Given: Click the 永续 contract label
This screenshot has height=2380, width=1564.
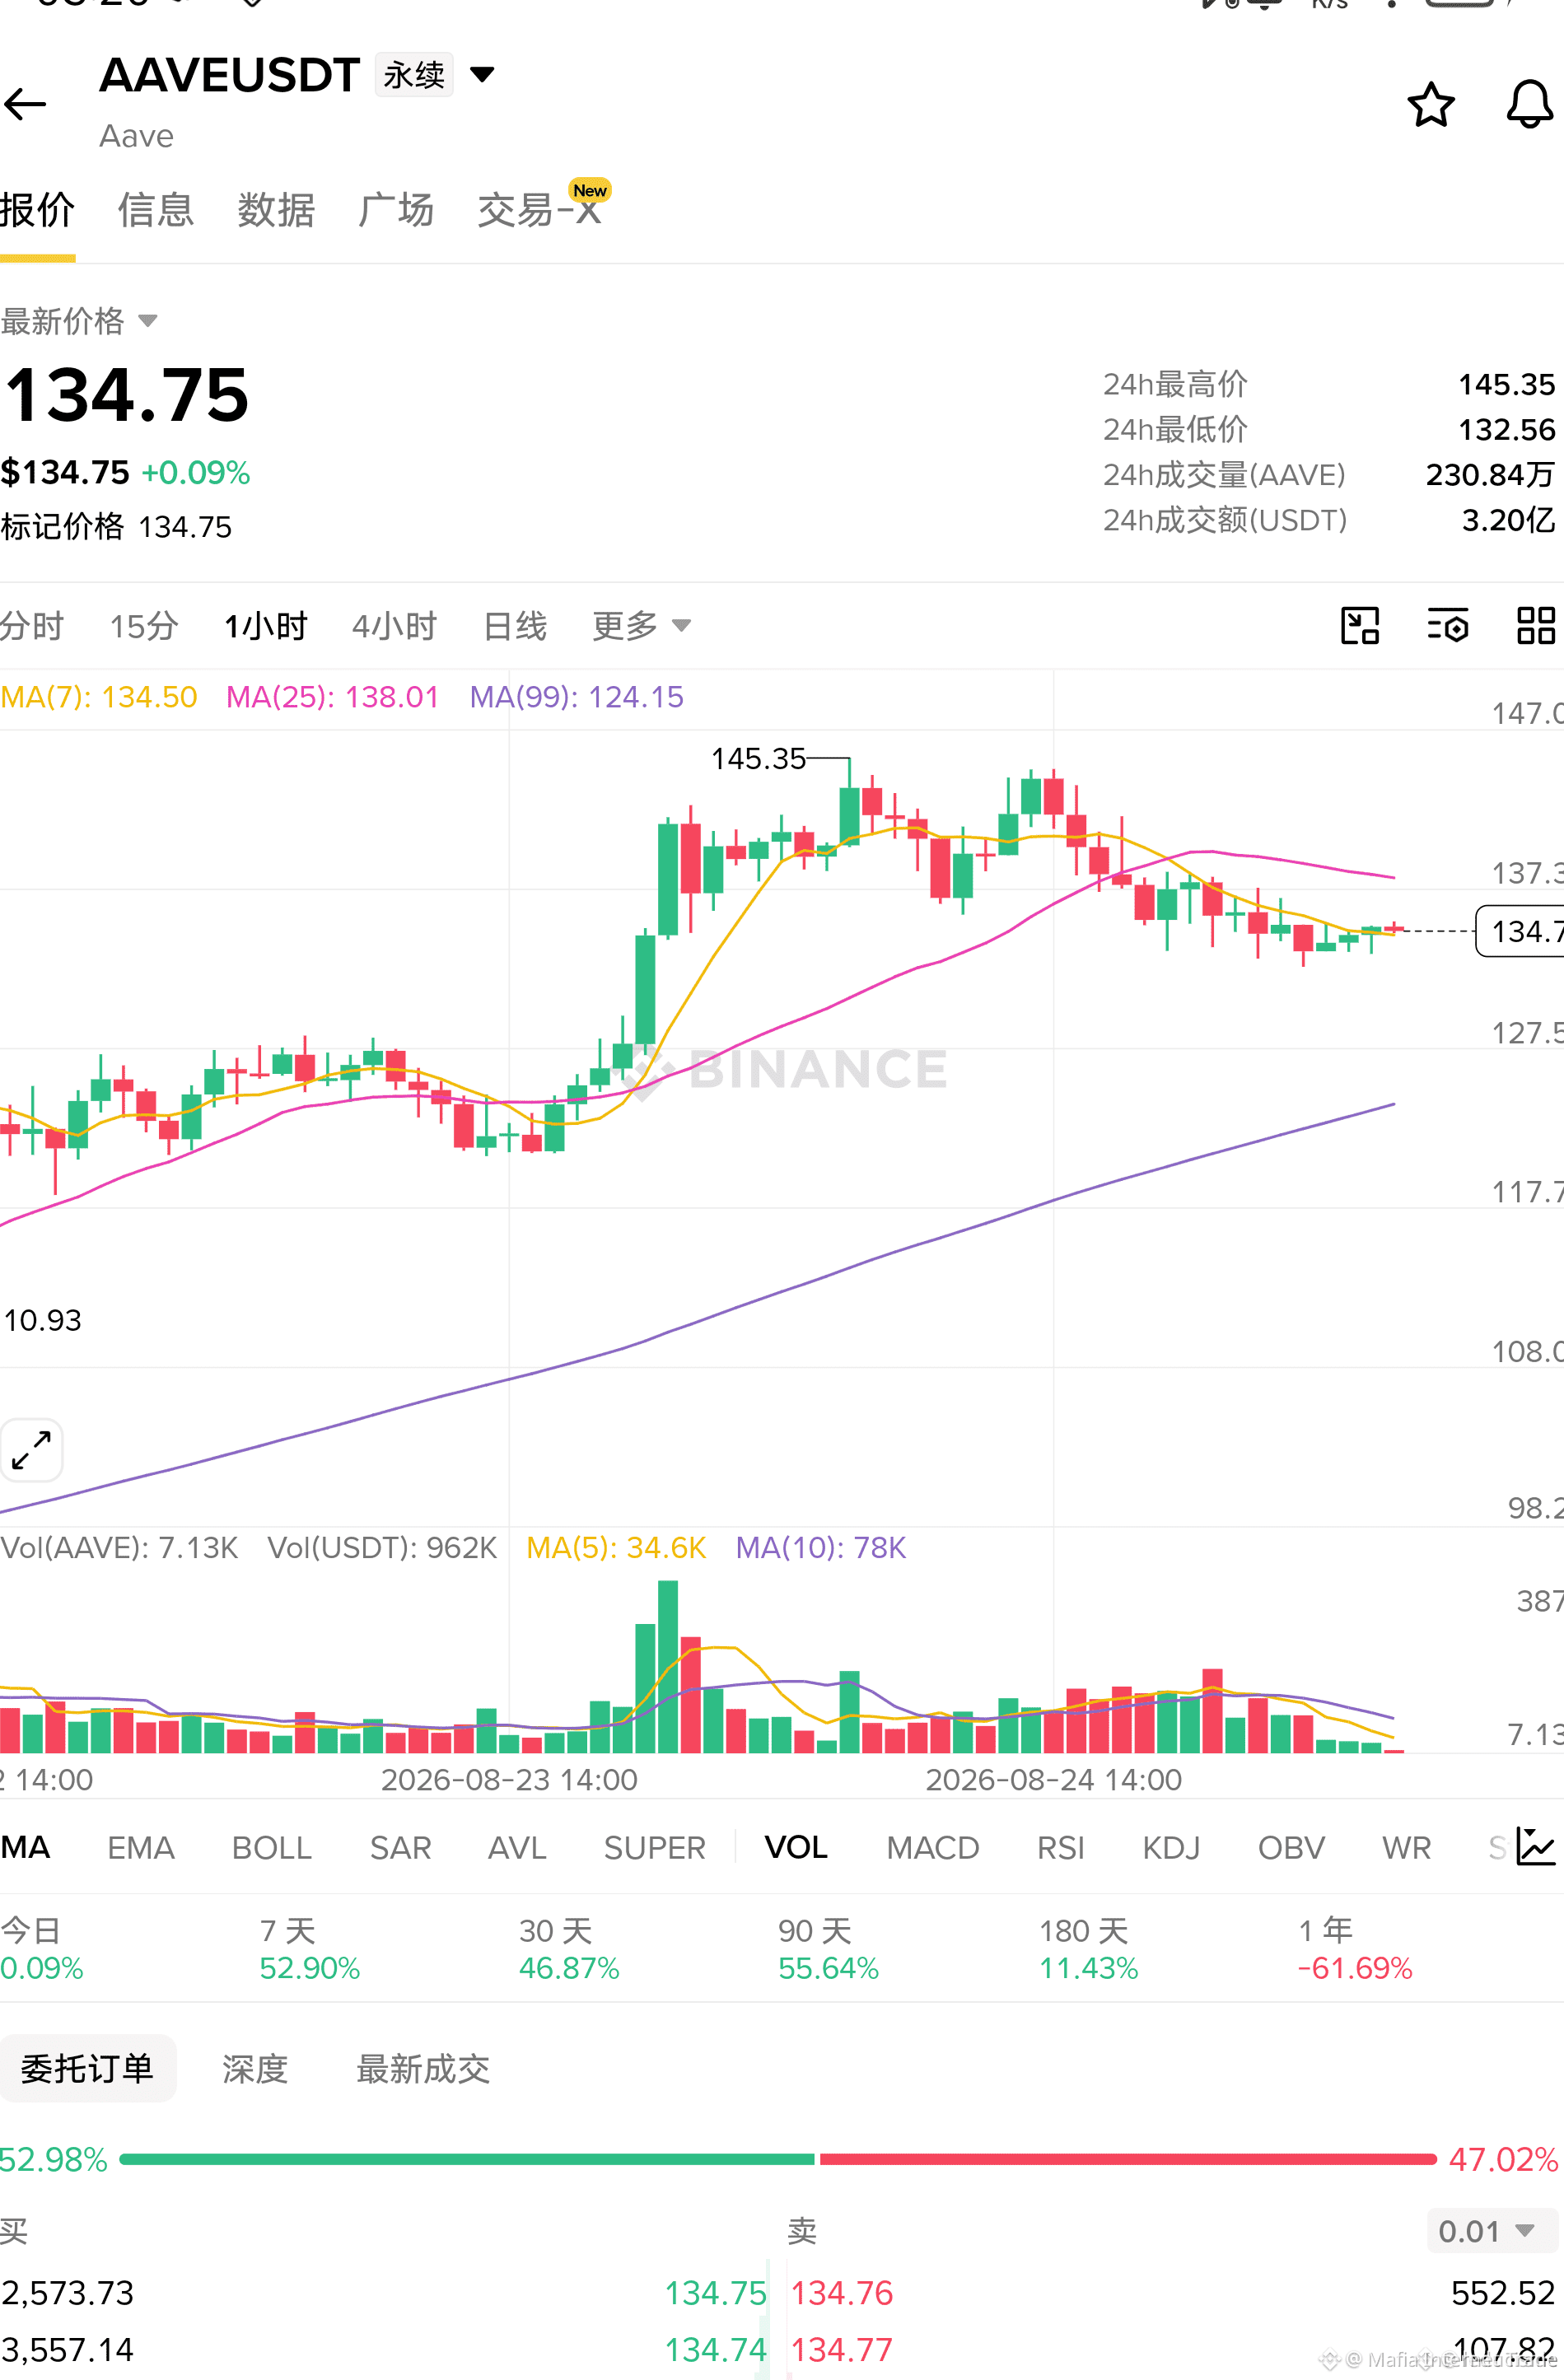Looking at the screenshot, I should [x=414, y=75].
